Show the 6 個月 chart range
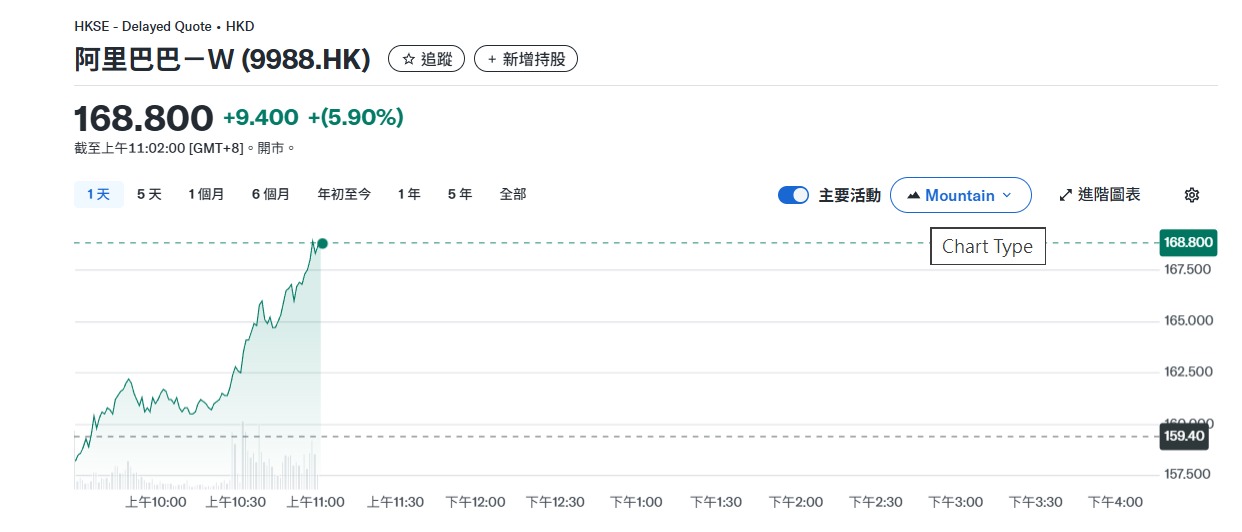Viewport: 1242px width, 532px height. (x=270, y=194)
